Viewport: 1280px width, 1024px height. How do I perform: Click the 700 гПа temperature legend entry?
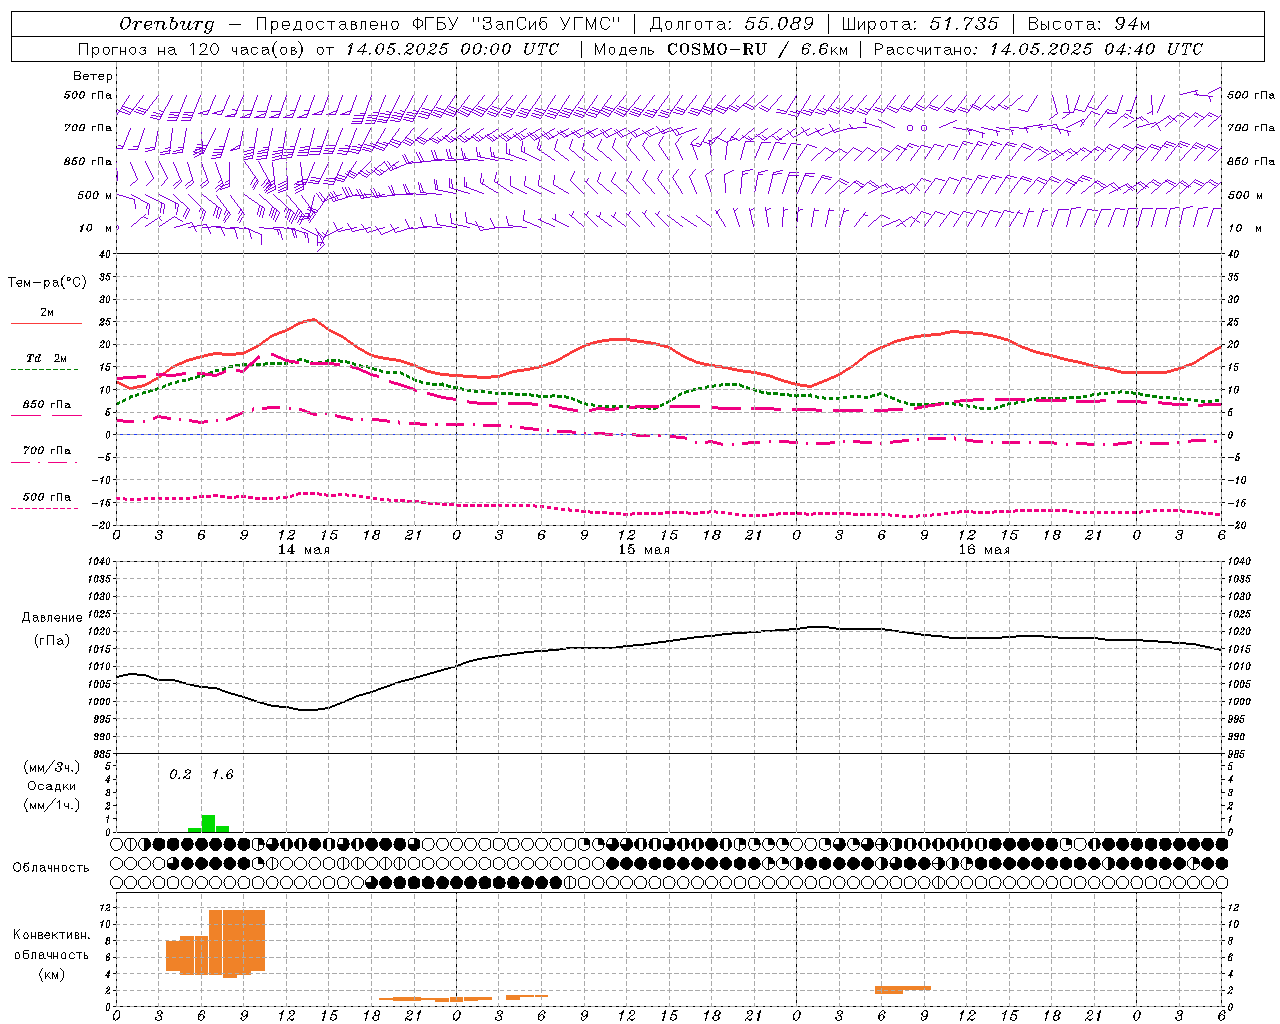pos(46,451)
